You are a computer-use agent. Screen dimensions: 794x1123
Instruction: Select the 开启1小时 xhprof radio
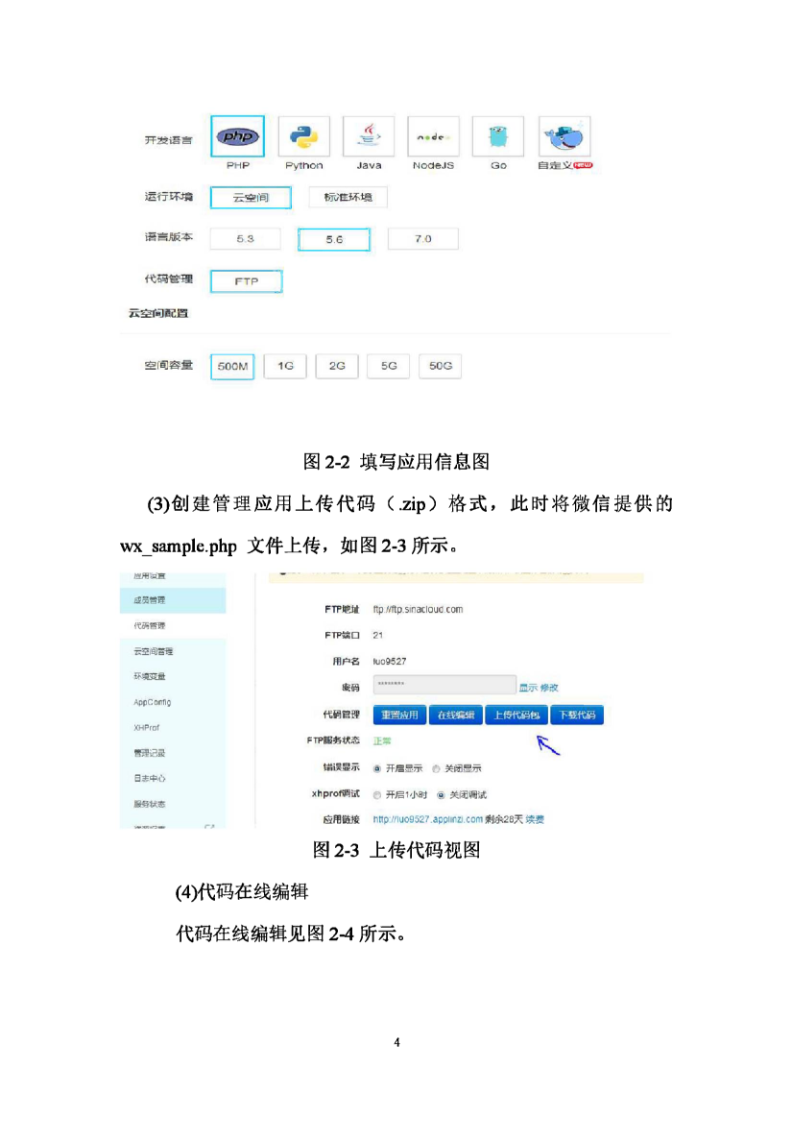tap(377, 795)
